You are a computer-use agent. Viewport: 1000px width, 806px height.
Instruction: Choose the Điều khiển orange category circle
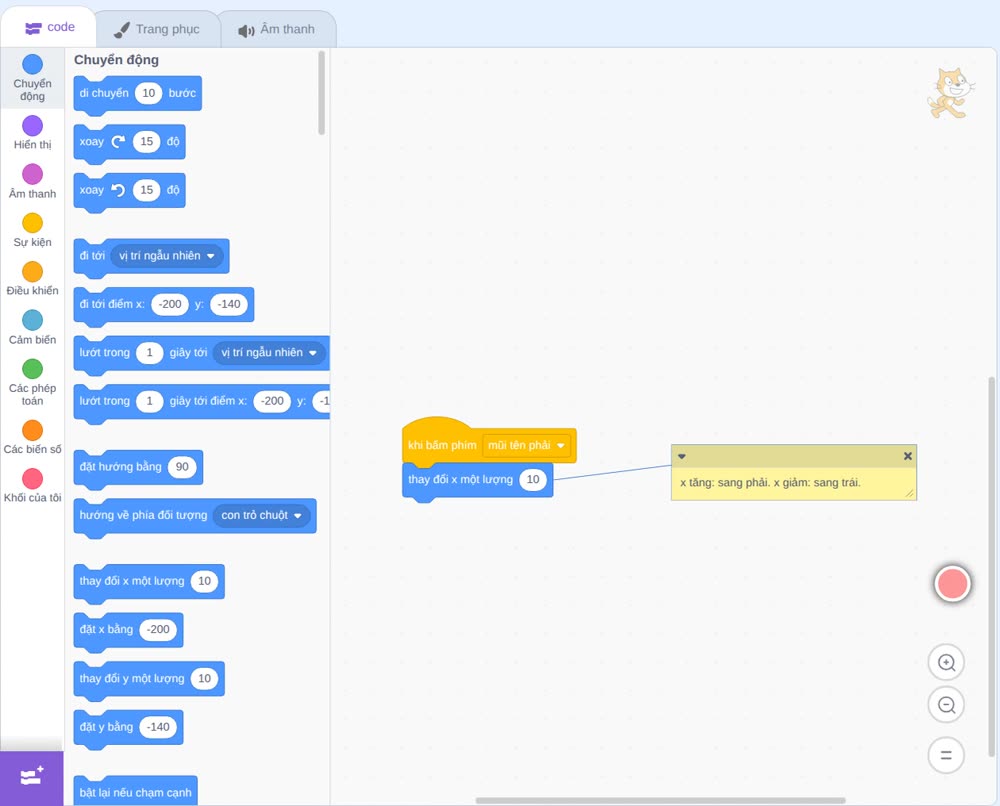click(33, 272)
